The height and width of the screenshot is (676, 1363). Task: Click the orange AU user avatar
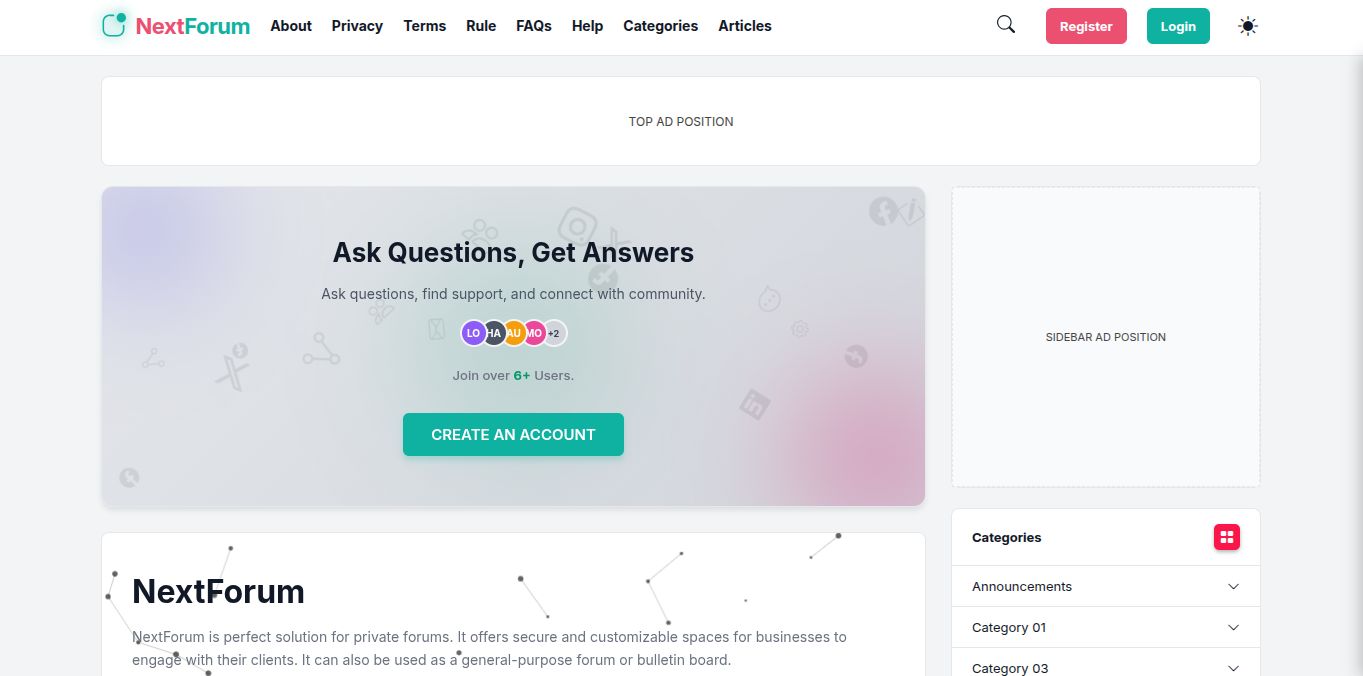[514, 333]
